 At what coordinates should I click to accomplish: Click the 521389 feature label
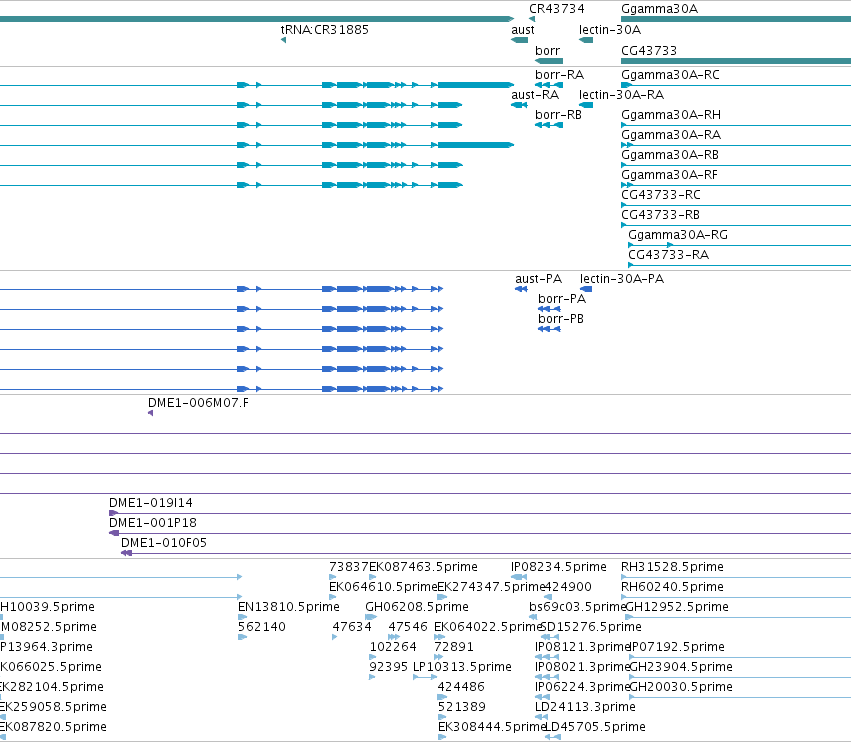click(462, 707)
